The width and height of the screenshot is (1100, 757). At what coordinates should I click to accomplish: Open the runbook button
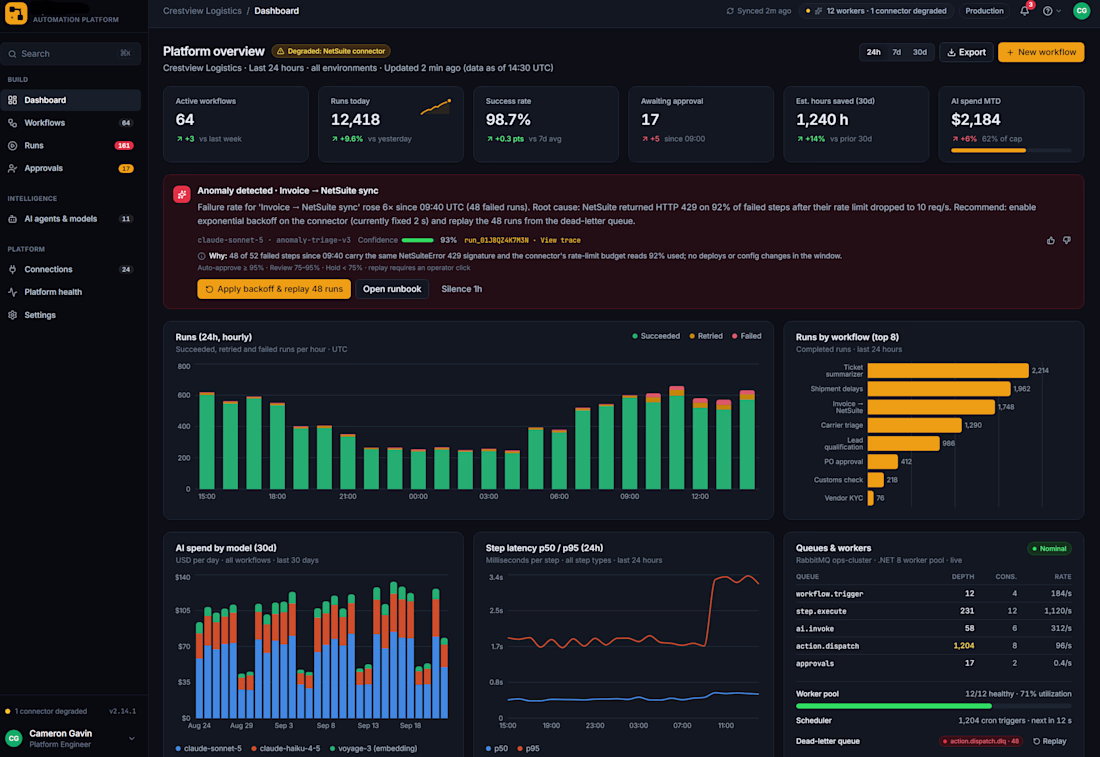pos(392,289)
